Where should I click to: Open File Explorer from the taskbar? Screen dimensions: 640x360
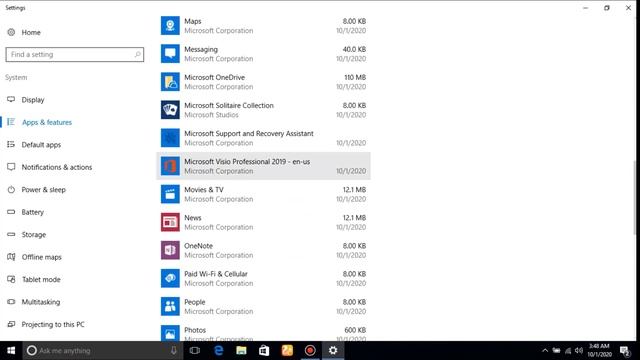(241, 351)
